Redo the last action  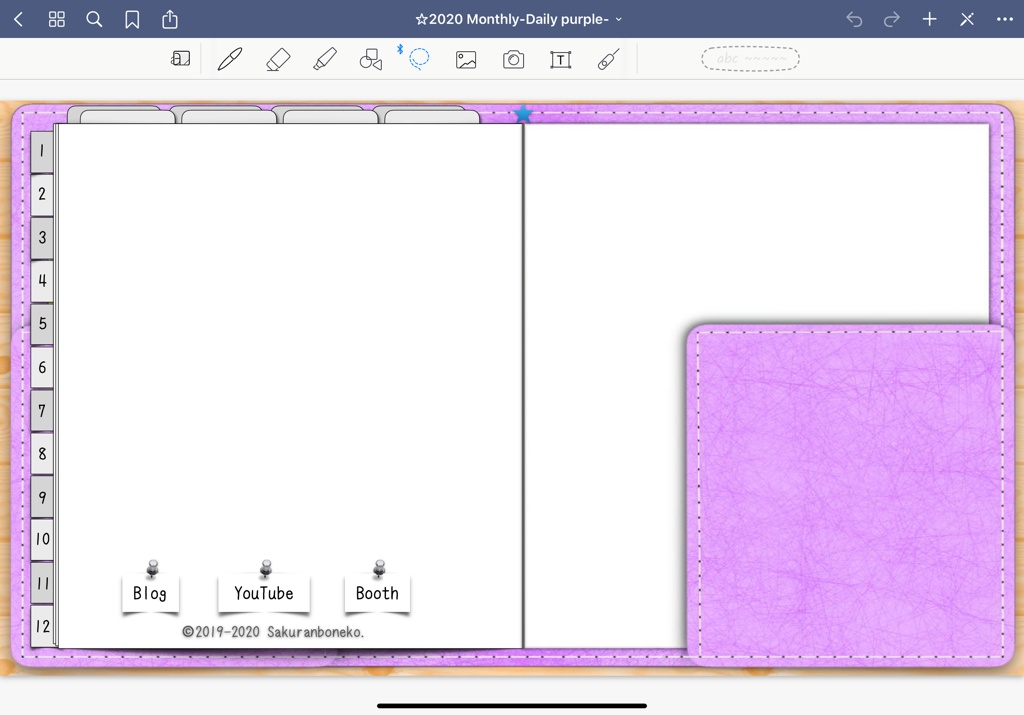pos(891,20)
